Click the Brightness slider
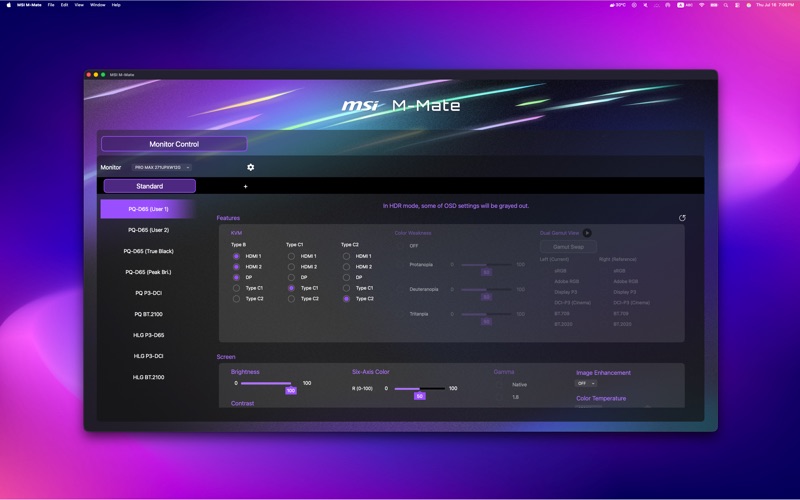This screenshot has width=800, height=500. tap(266, 383)
